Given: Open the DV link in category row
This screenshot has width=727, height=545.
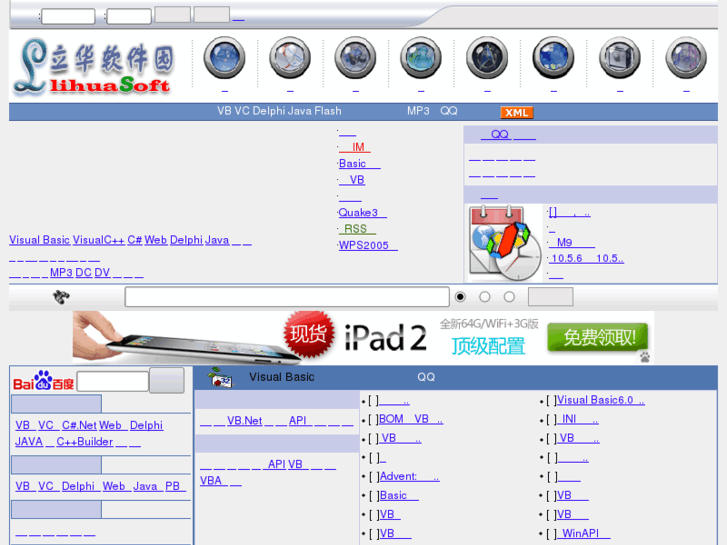Looking at the screenshot, I should click(x=102, y=273).
